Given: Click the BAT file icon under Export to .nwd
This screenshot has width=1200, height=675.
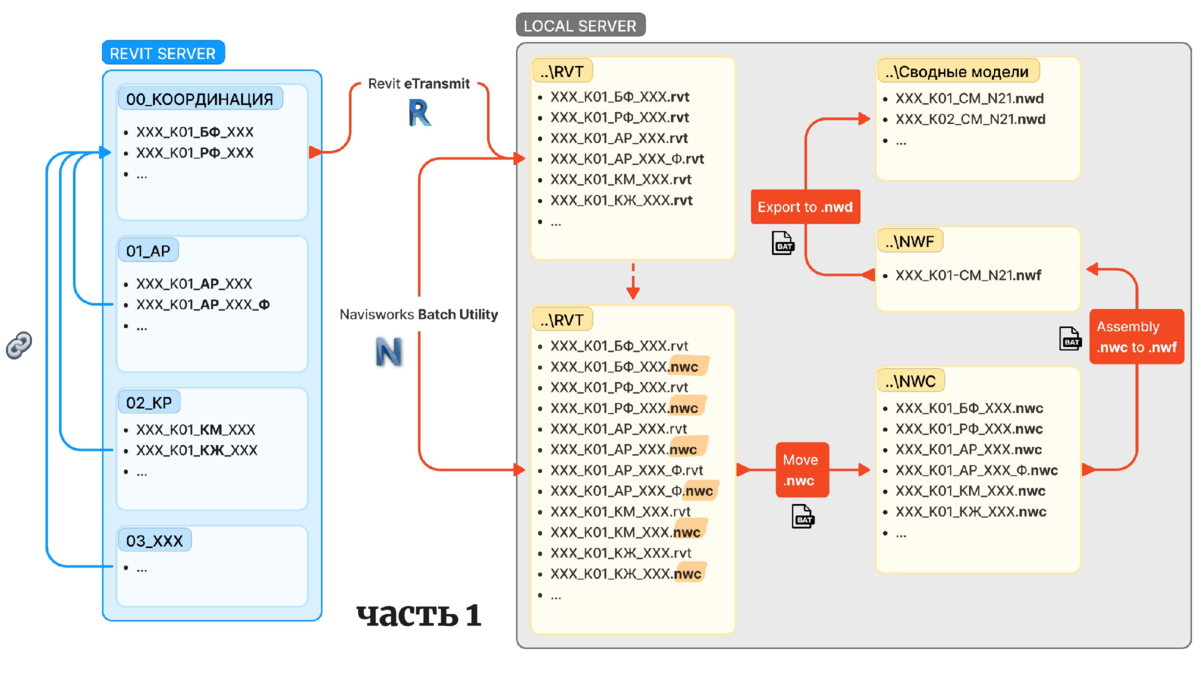Looking at the screenshot, I should pyautogui.click(x=783, y=242).
